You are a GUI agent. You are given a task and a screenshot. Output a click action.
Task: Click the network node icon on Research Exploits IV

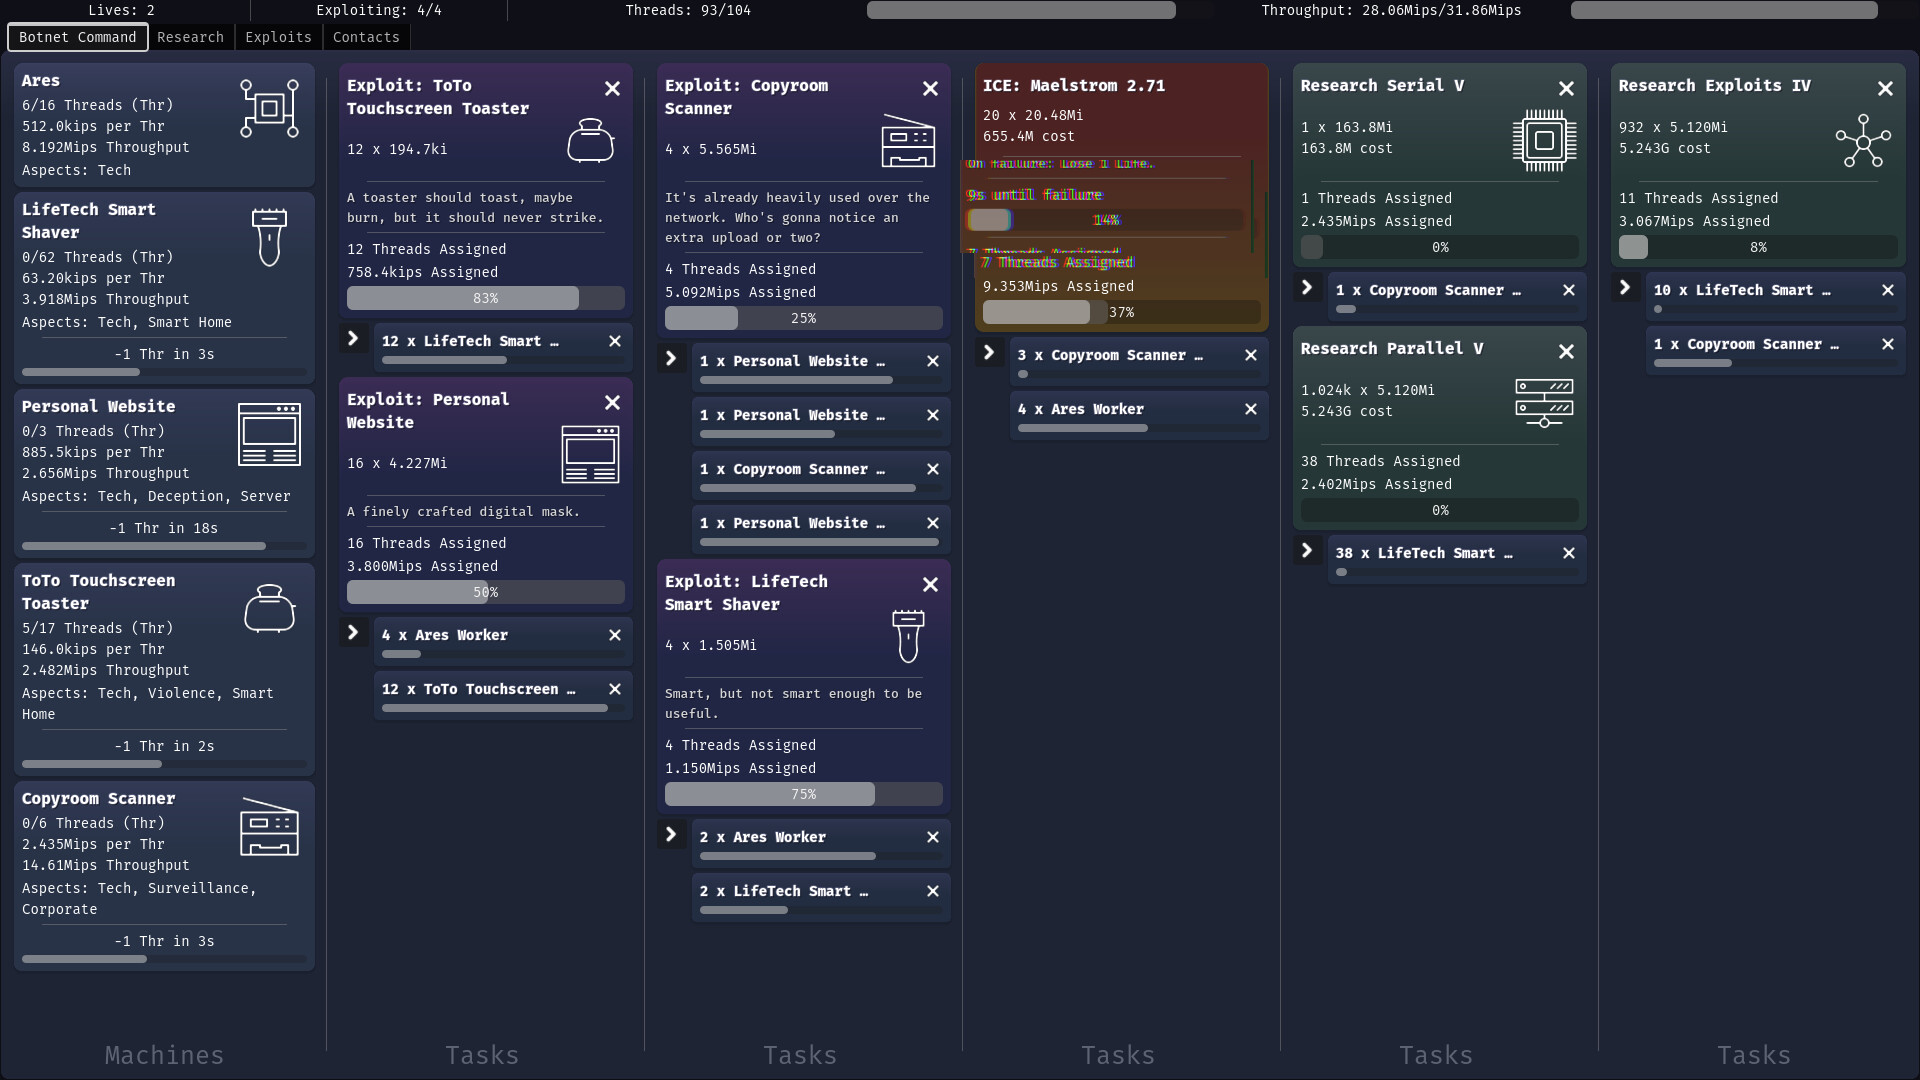[1862, 143]
